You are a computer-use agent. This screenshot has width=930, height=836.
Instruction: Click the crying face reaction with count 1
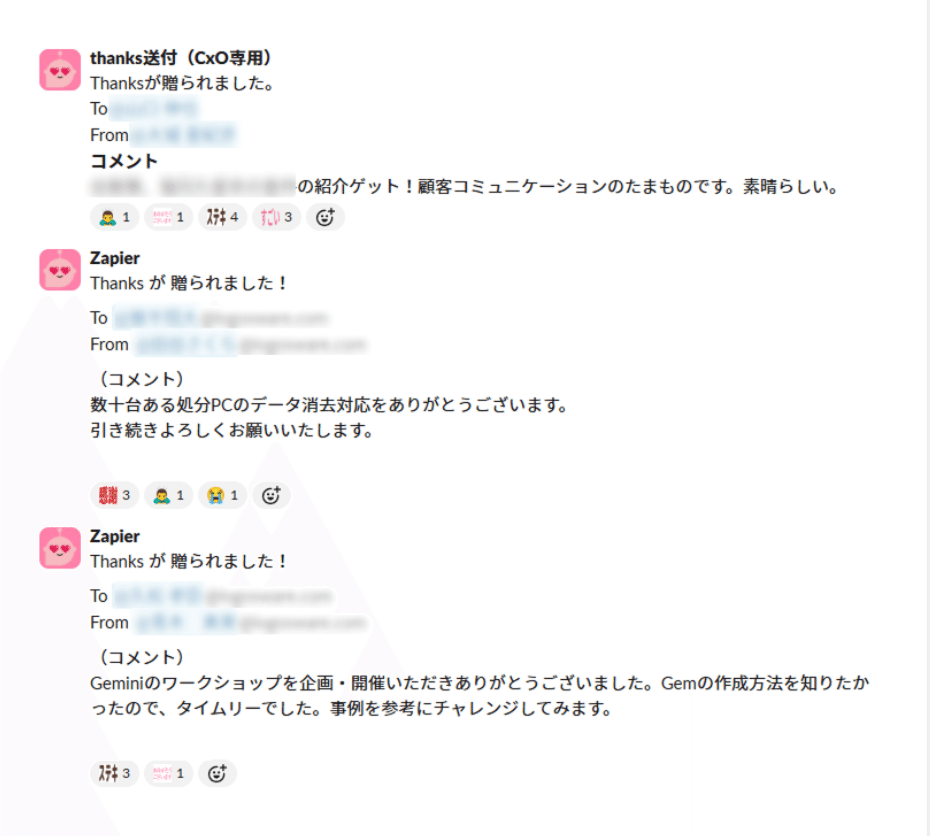(222, 495)
